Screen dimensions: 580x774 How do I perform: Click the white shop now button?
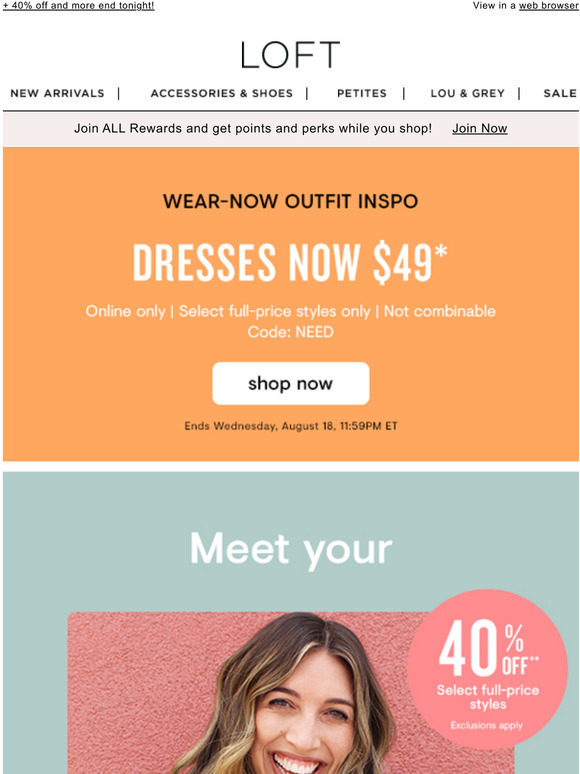pyautogui.click(x=291, y=384)
